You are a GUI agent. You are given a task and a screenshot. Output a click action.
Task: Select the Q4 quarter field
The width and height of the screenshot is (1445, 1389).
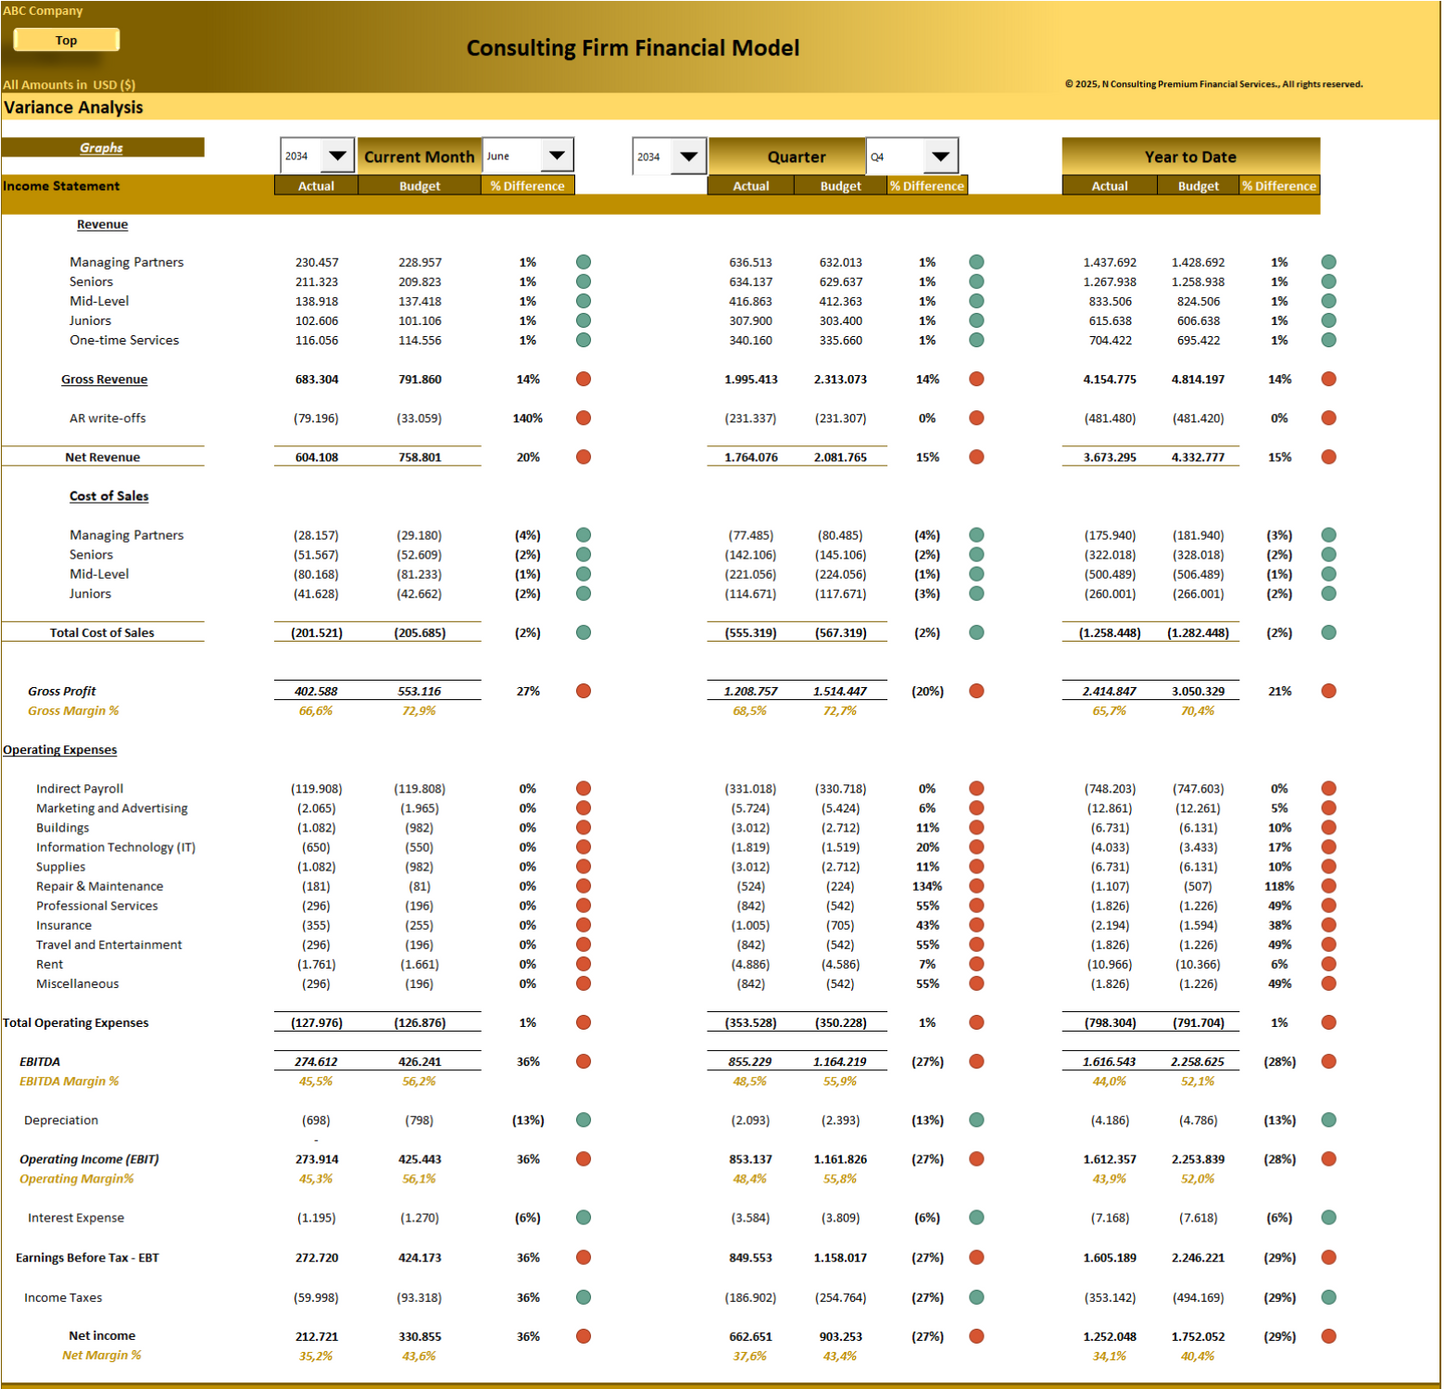896,156
